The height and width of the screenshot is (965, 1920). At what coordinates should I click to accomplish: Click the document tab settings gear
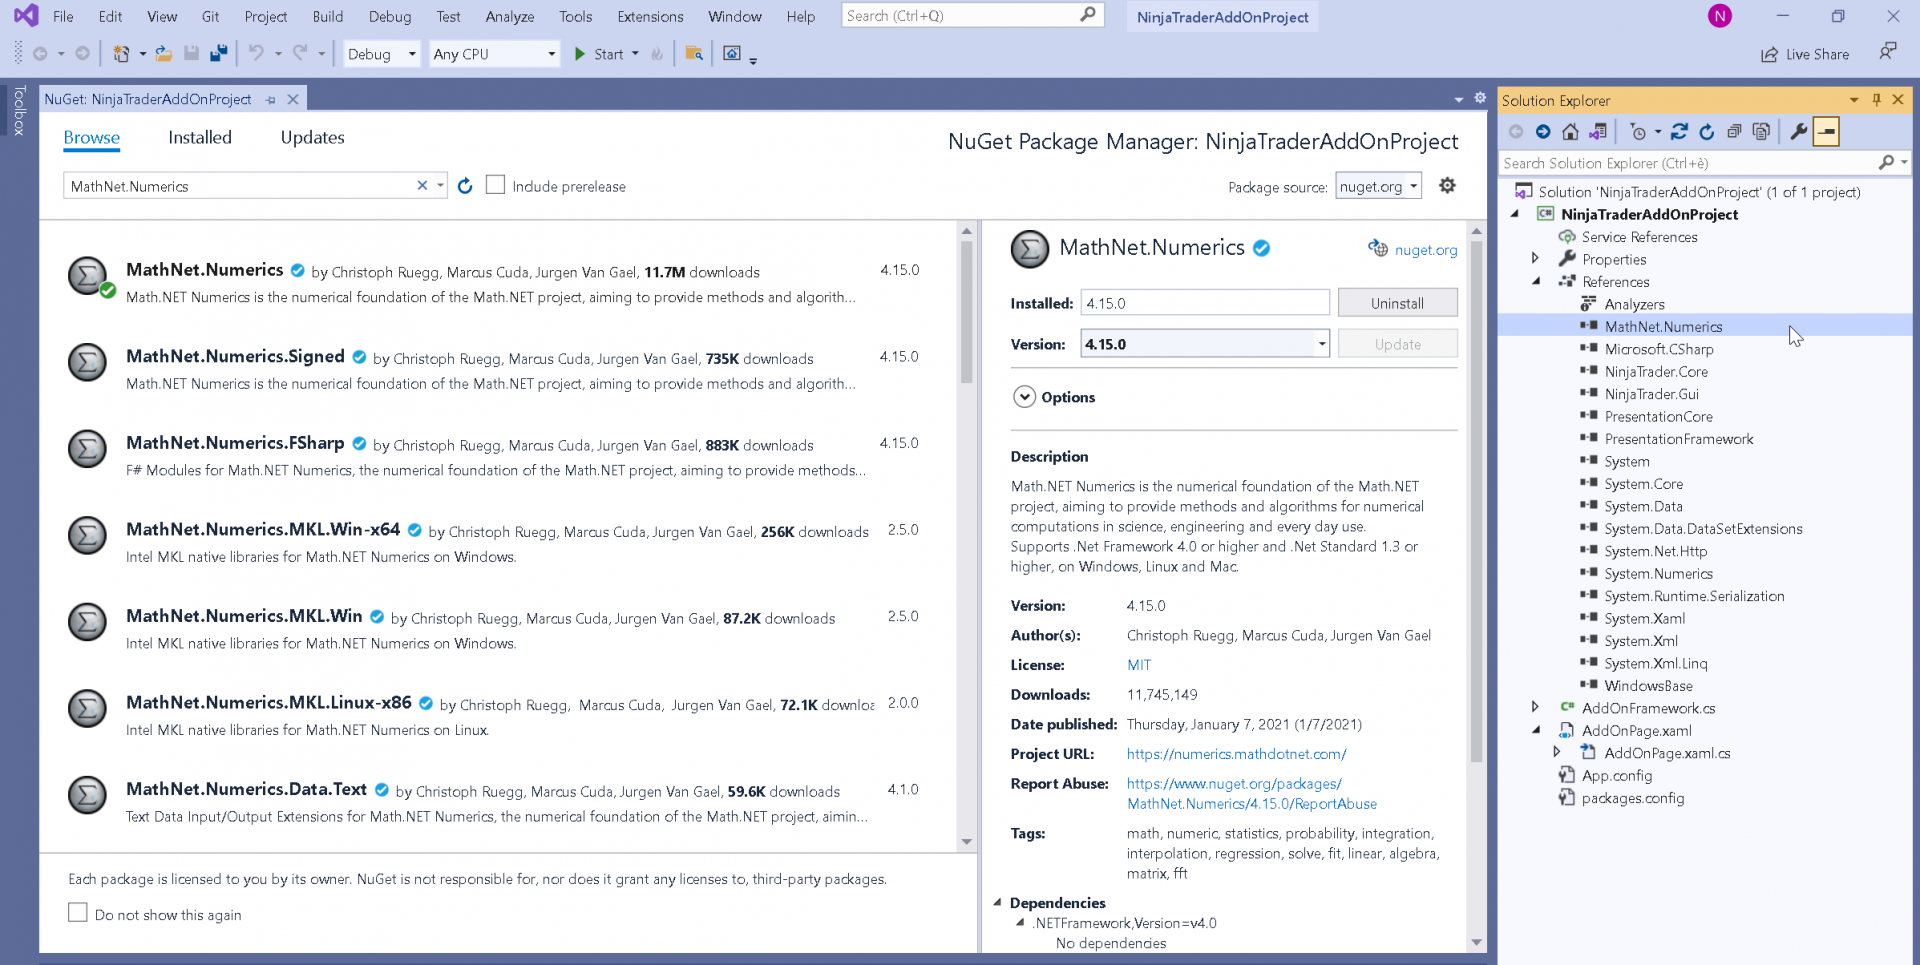[1480, 98]
